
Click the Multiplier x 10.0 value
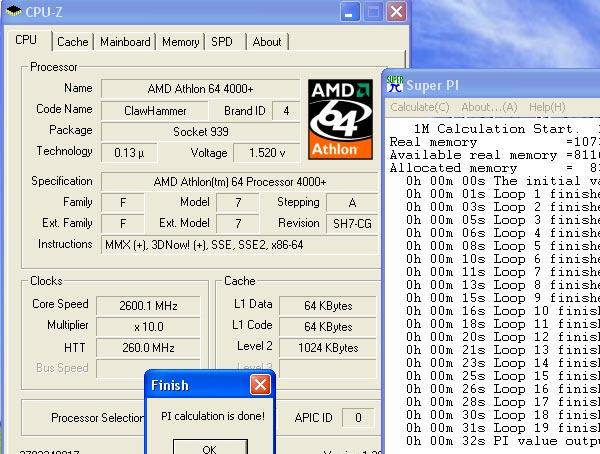pyautogui.click(x=148, y=327)
